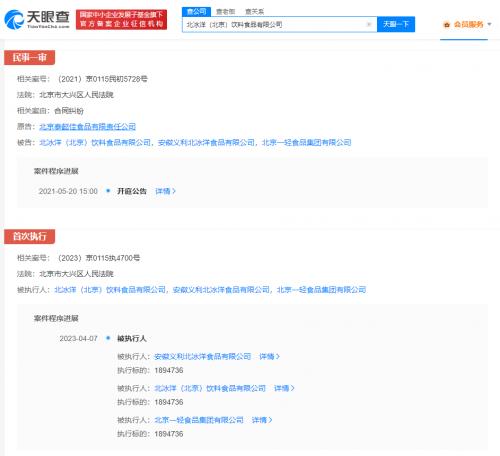The width and height of the screenshot is (500, 456).
Task: Select the 首次执行 section tag
Action: pyautogui.click(x=29, y=236)
